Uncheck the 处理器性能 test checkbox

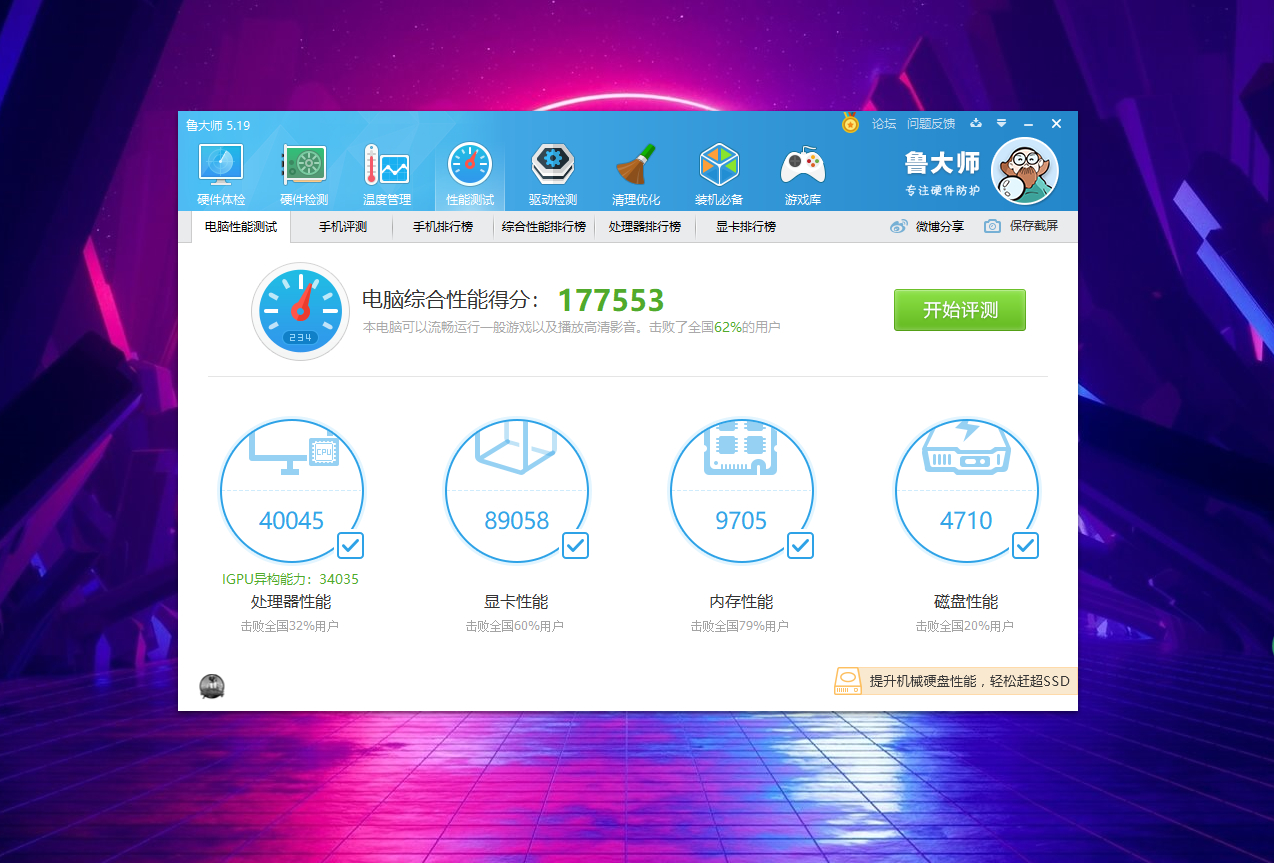[x=350, y=545]
